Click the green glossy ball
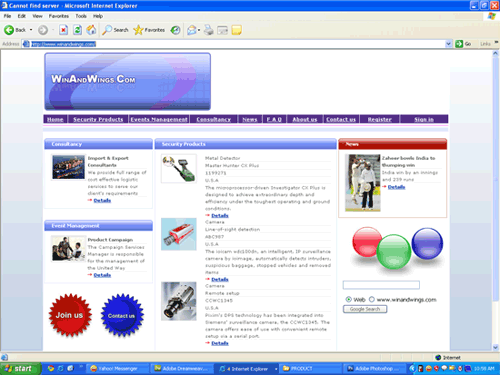 [x=394, y=251]
